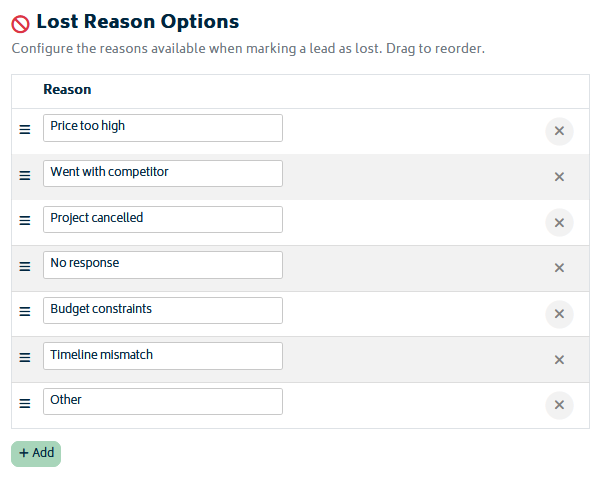
Task: Grab drag handle for 'Price too high'
Action: click(25, 130)
